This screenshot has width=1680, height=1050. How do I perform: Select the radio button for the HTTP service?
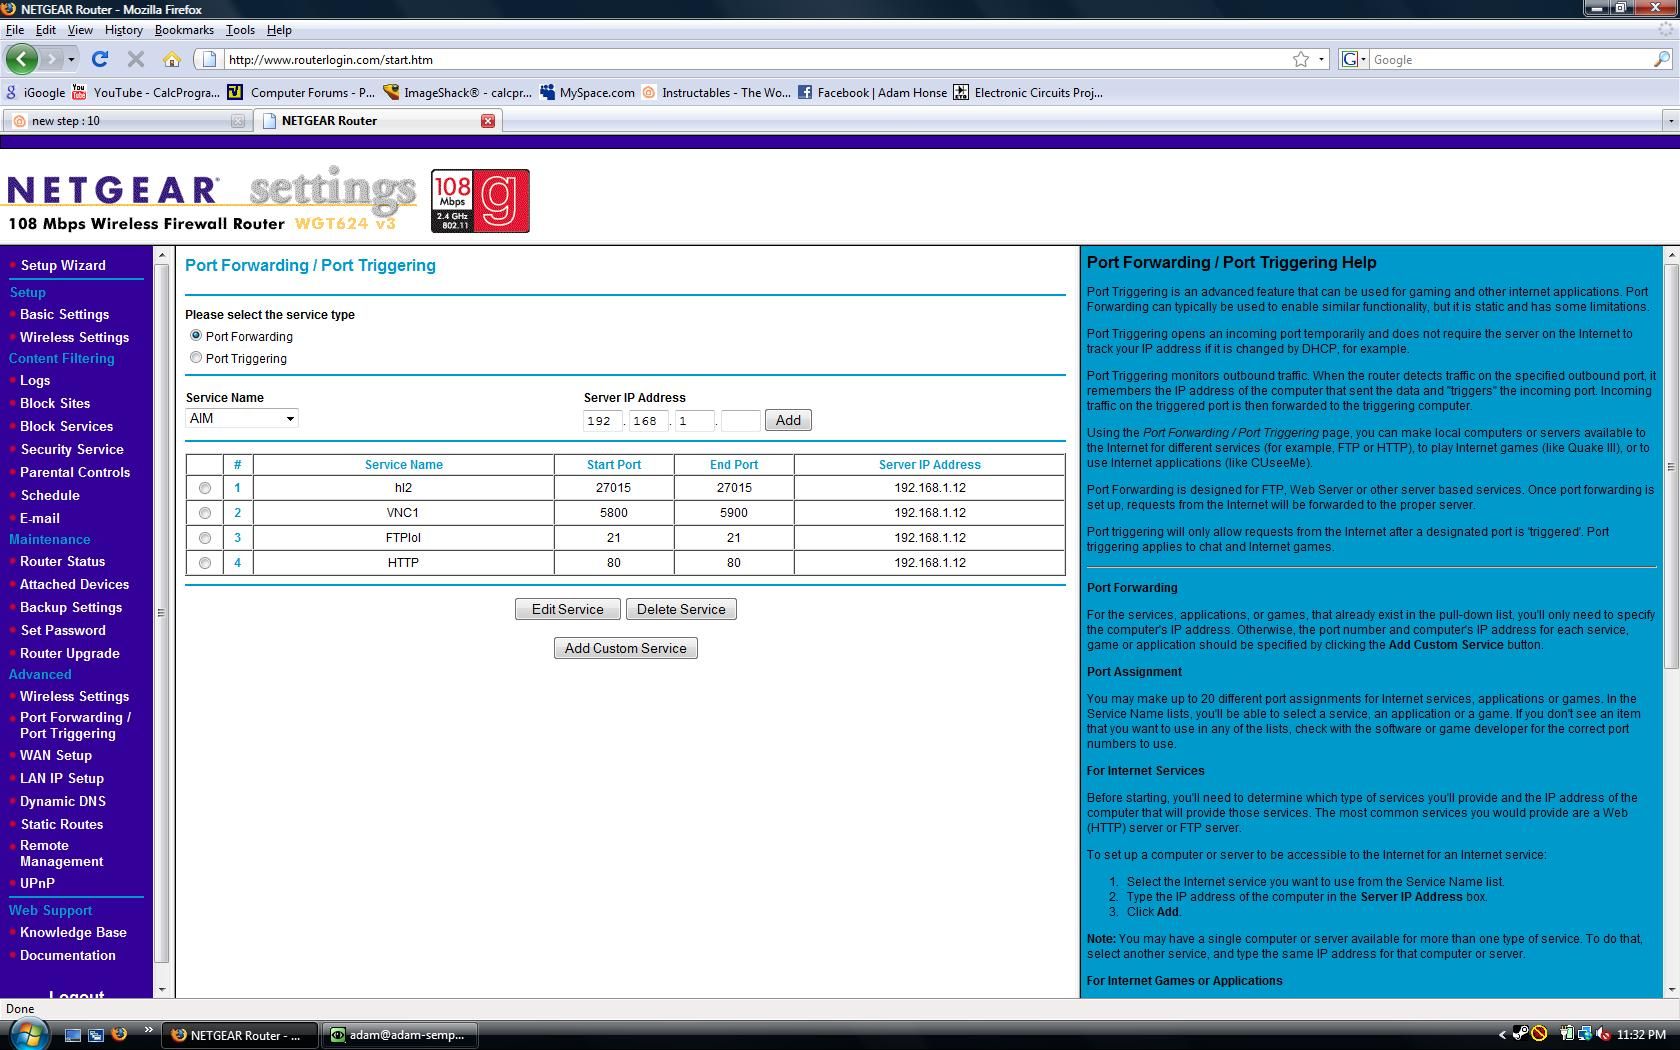point(205,563)
